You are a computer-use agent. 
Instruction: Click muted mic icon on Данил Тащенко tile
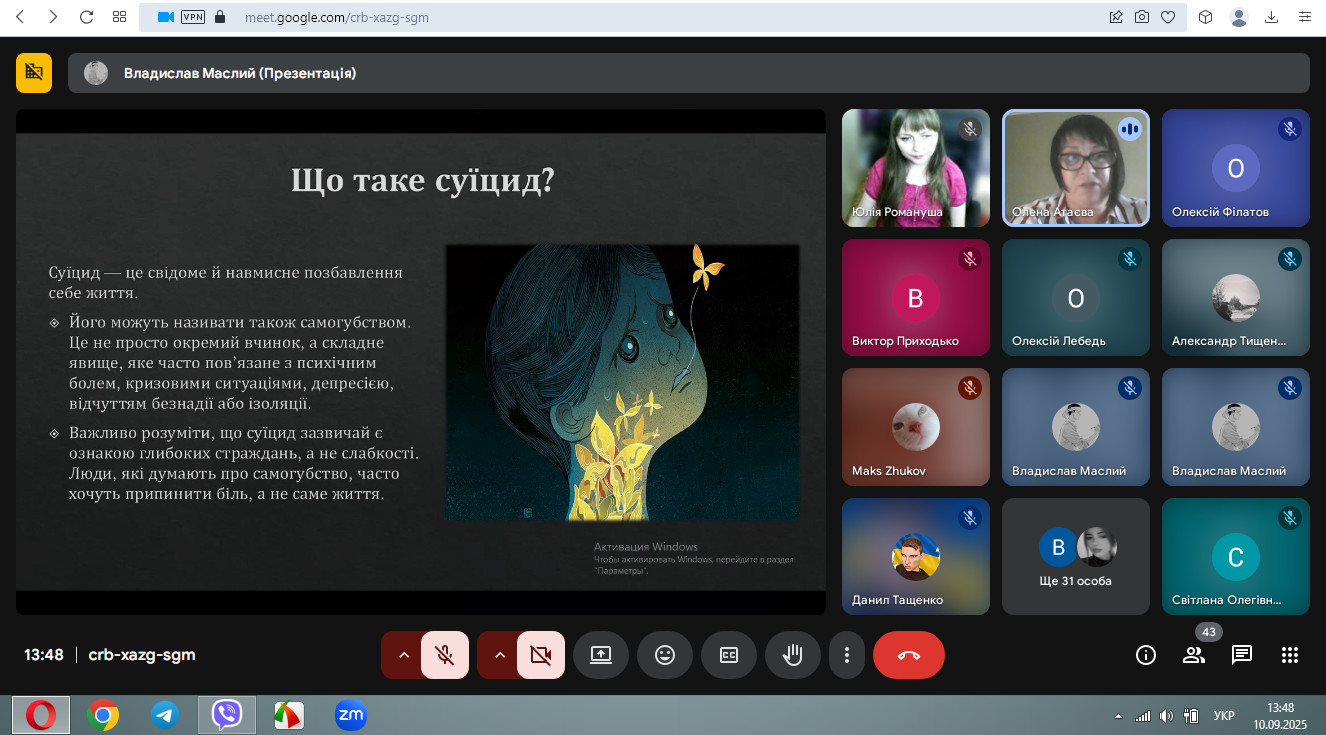click(x=969, y=518)
